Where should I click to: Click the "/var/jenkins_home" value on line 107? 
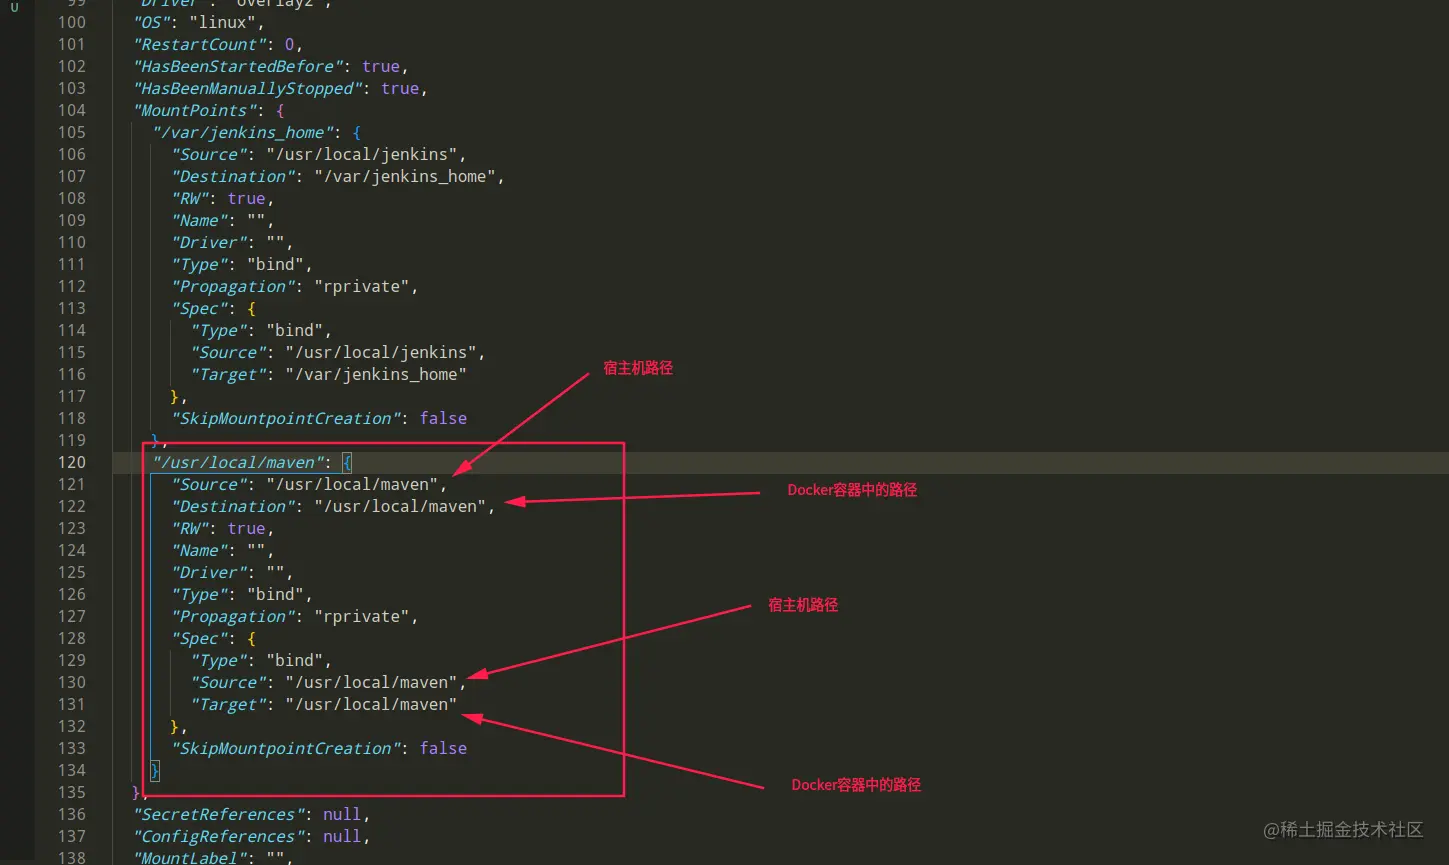(404, 176)
